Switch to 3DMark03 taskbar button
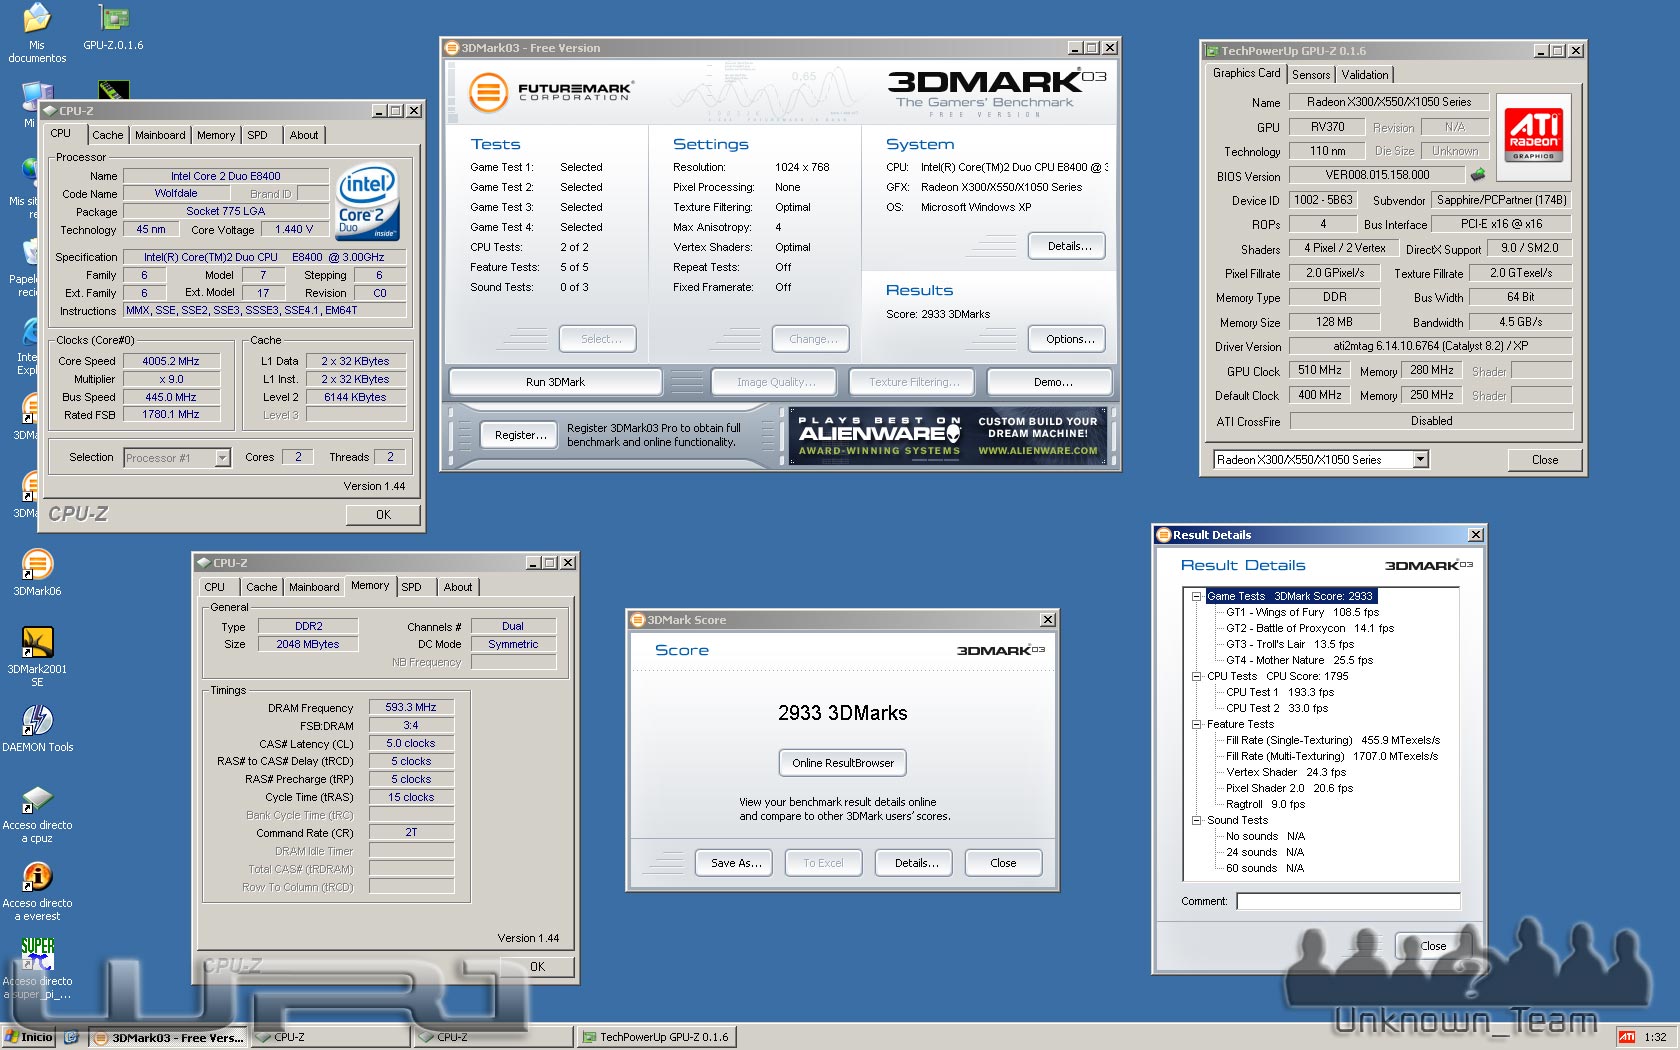 169,1037
